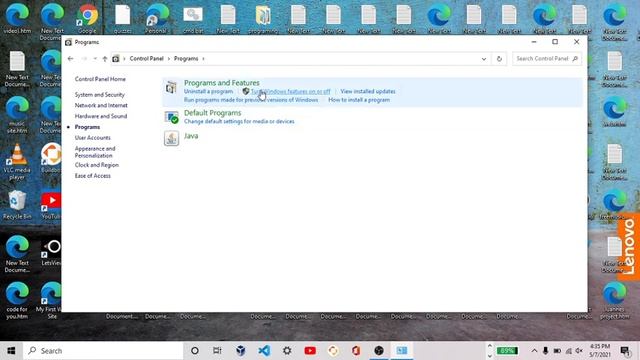Viewport: 640px width, 360px height.
Task: Click View installed updates link
Action: pyautogui.click(x=368, y=91)
